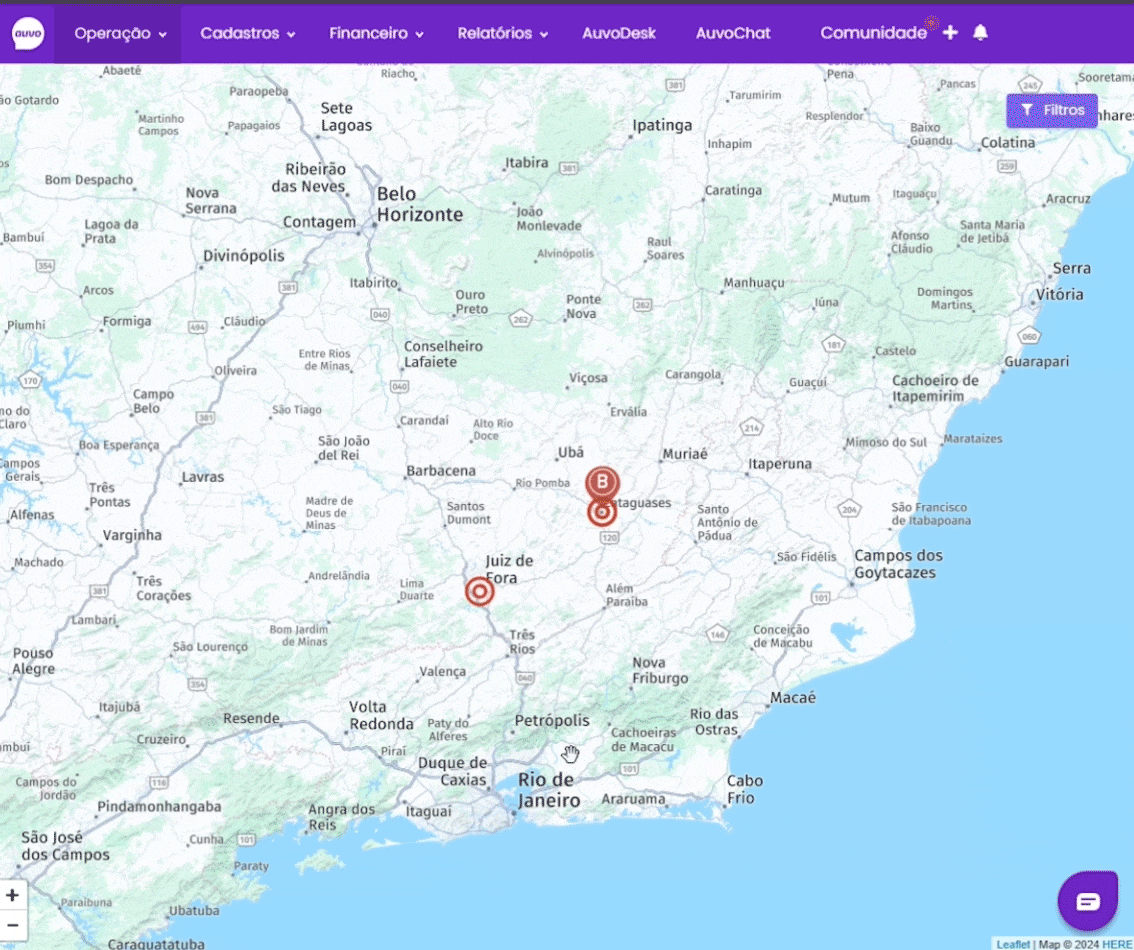Expand the Cadastros dropdown menu
Image resolution: width=1134 pixels, height=950 pixels.
click(247, 33)
